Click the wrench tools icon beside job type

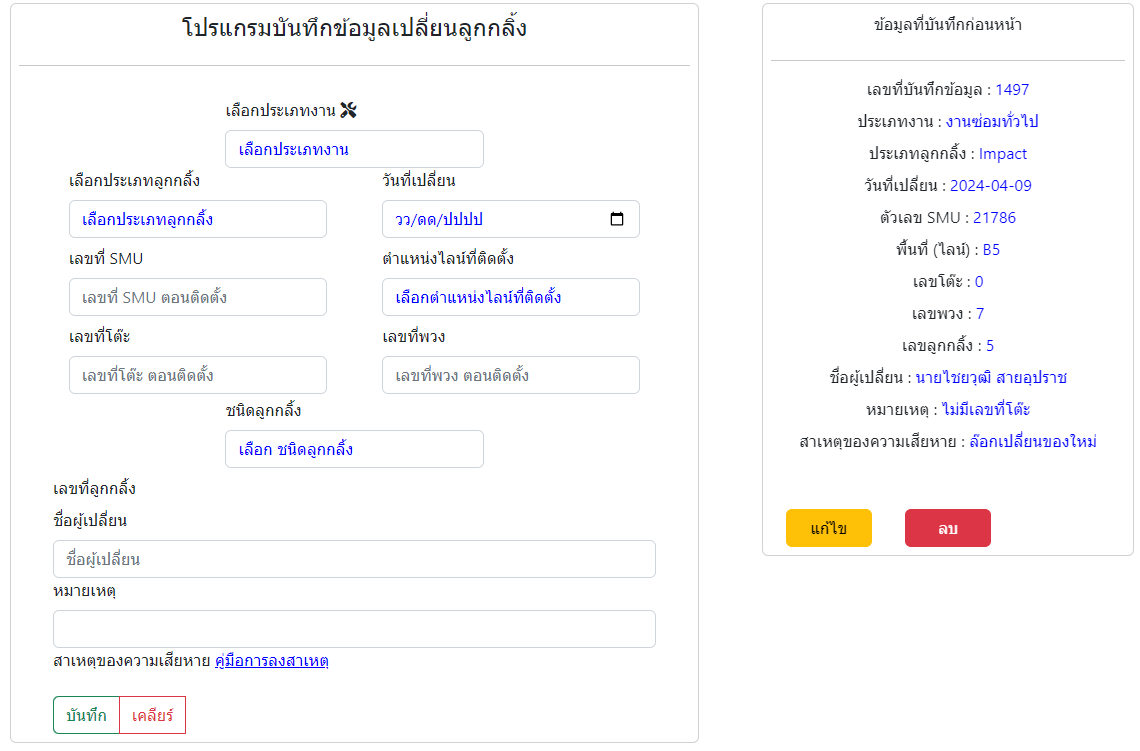coord(348,110)
